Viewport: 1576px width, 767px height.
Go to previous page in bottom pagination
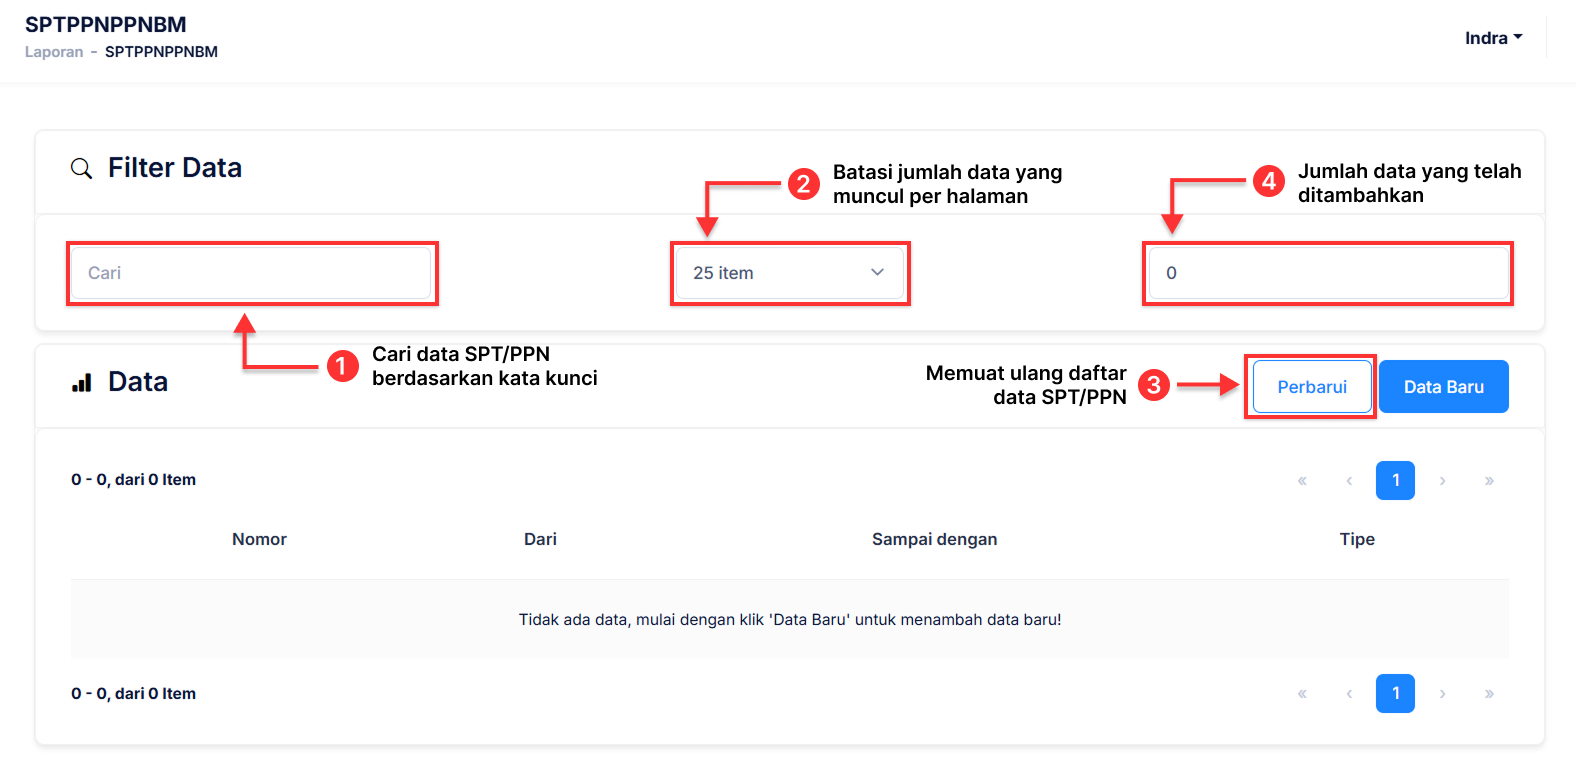click(x=1349, y=694)
